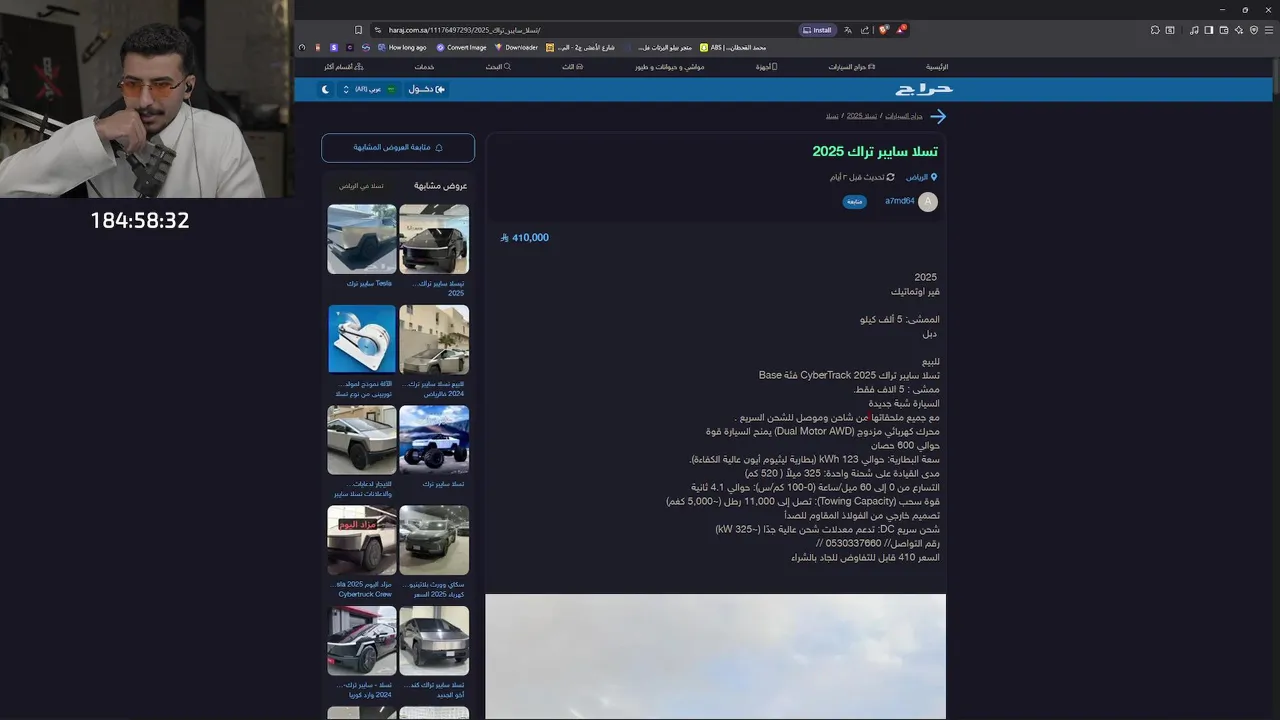Open the اثاث nav item
The image size is (1280, 720).
tap(573, 67)
